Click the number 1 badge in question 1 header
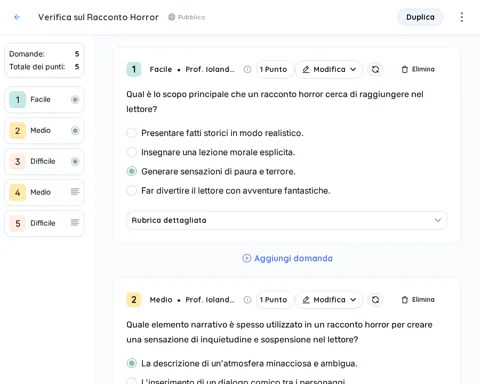 (134, 69)
